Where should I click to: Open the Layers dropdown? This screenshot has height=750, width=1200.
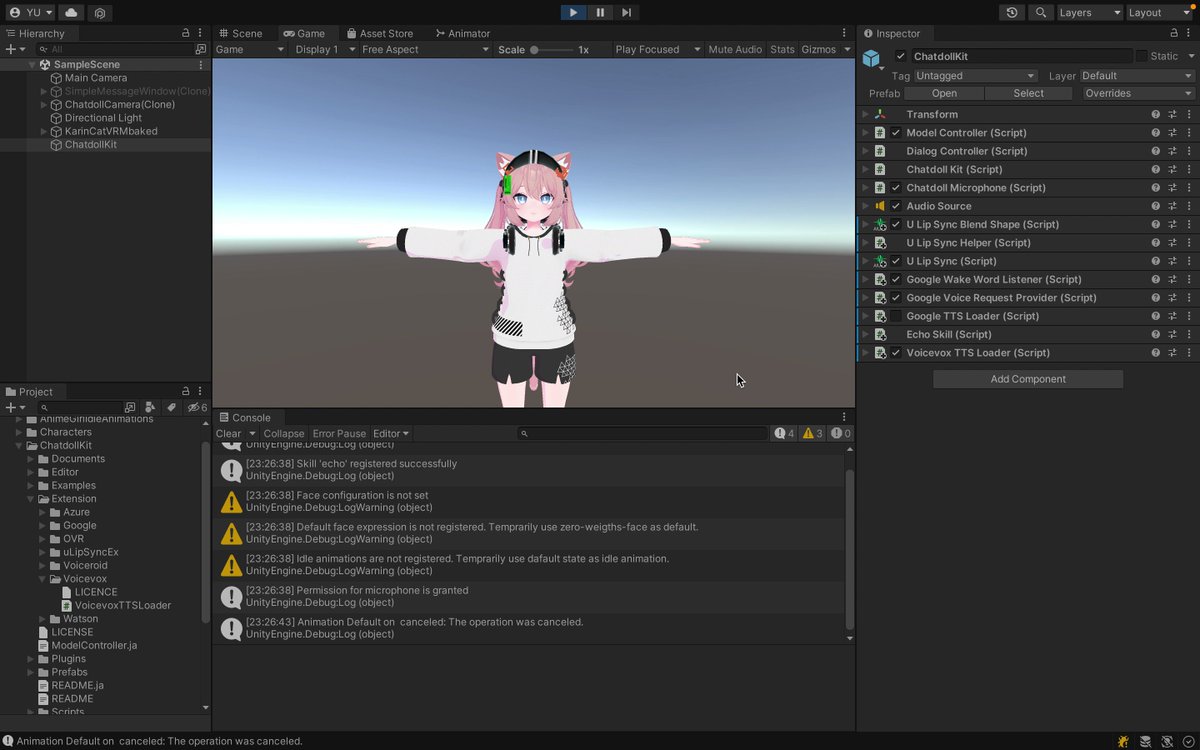pyautogui.click(x=1089, y=13)
